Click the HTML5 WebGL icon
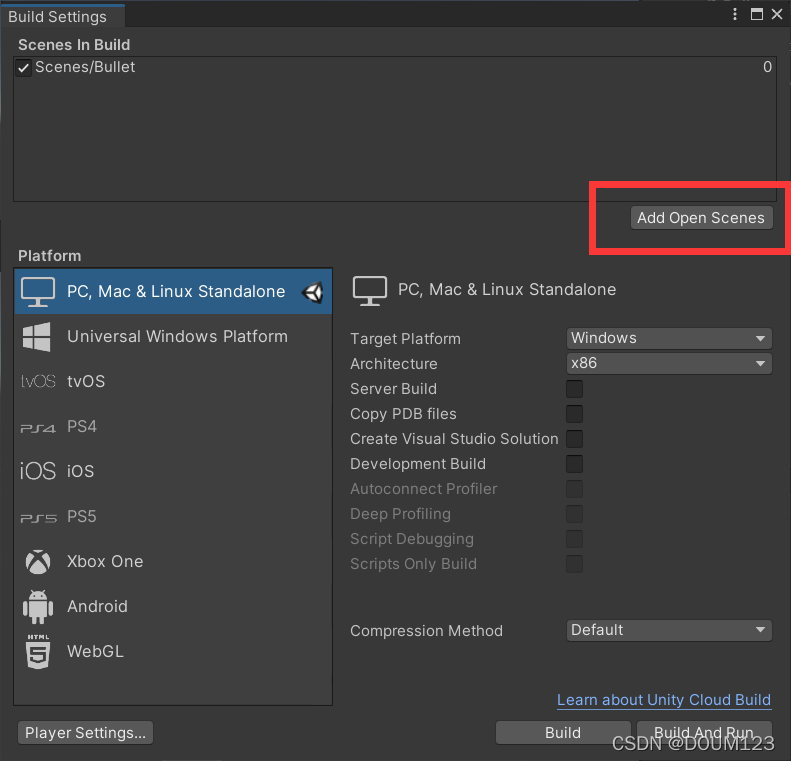This screenshot has height=761, width=791. pos(38,652)
